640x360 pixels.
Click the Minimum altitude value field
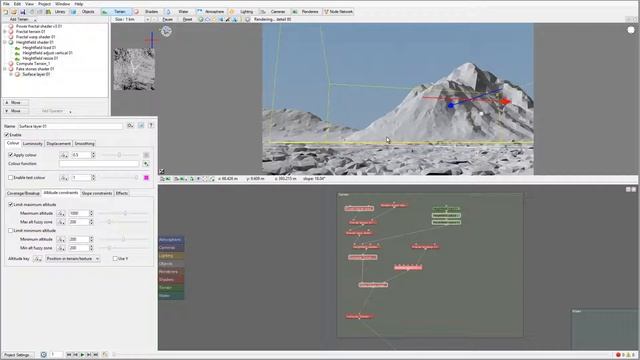[x=79, y=239]
